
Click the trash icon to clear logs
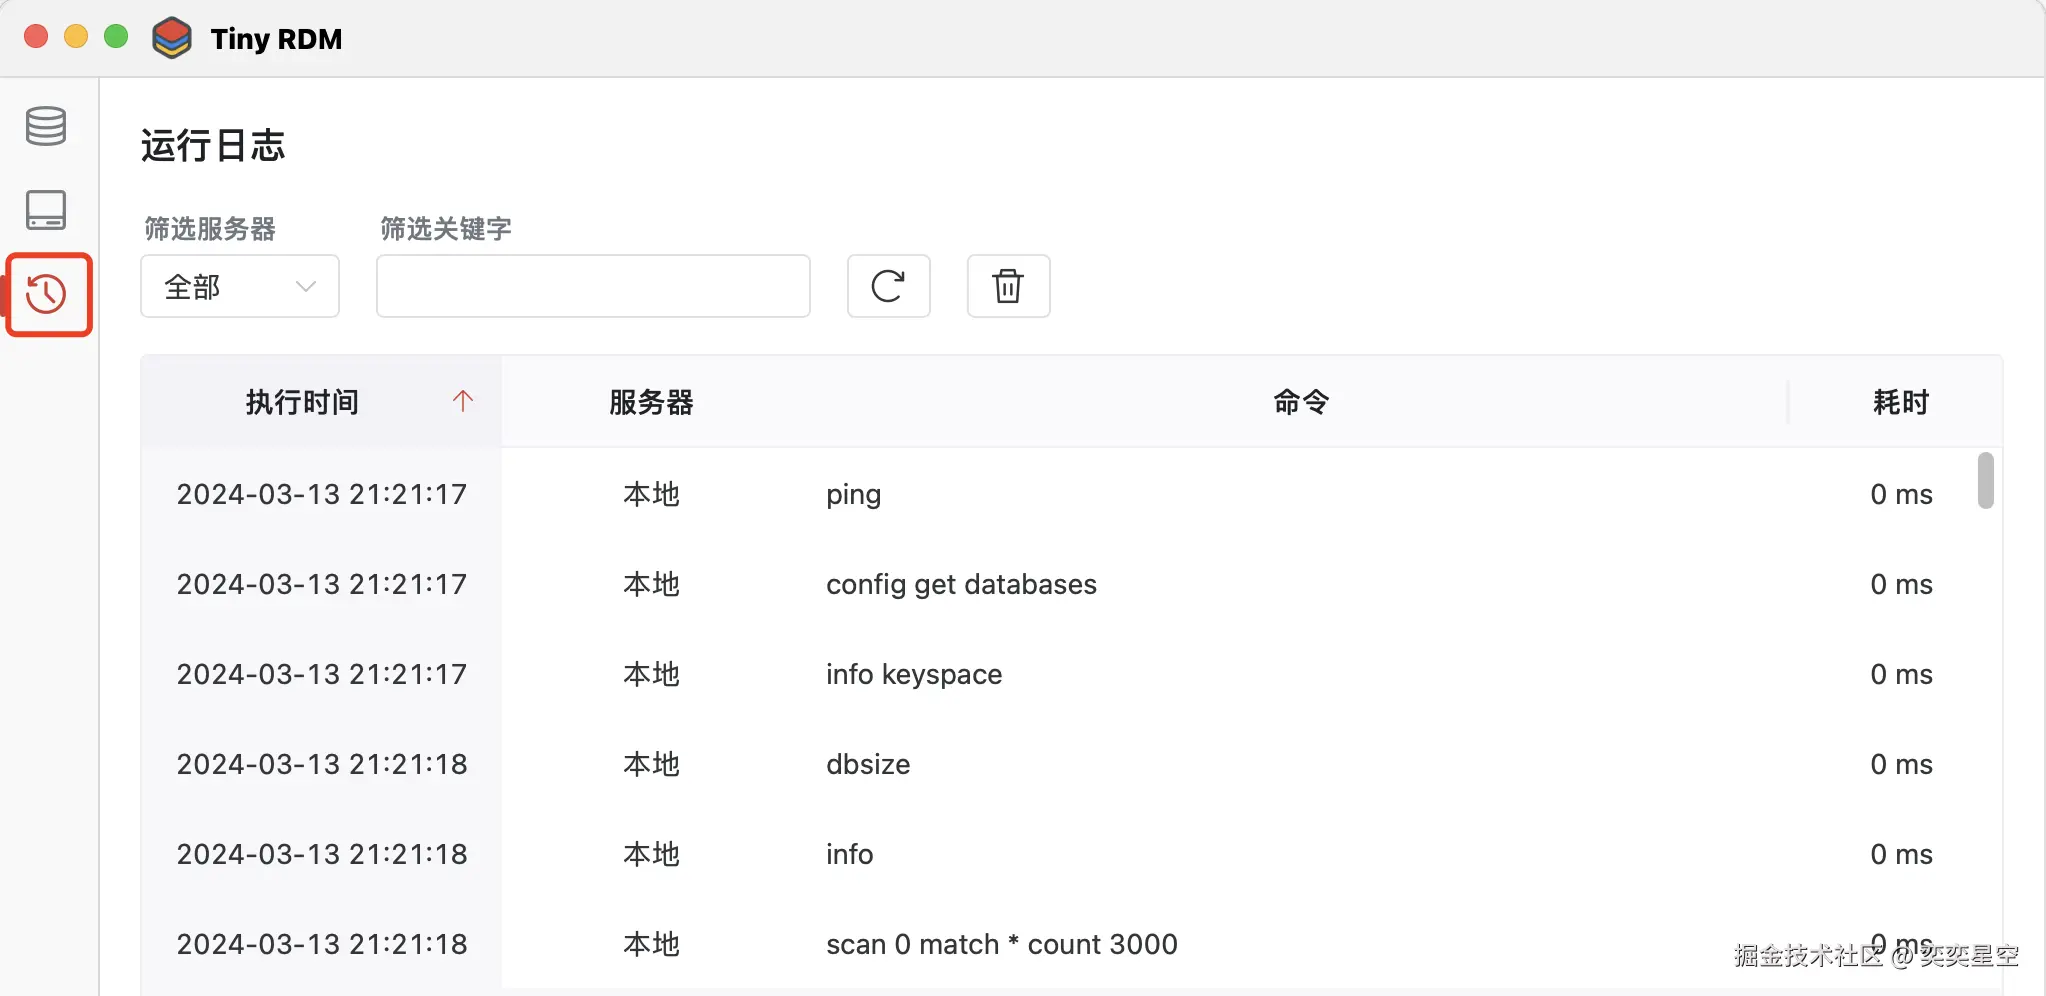(x=1008, y=286)
